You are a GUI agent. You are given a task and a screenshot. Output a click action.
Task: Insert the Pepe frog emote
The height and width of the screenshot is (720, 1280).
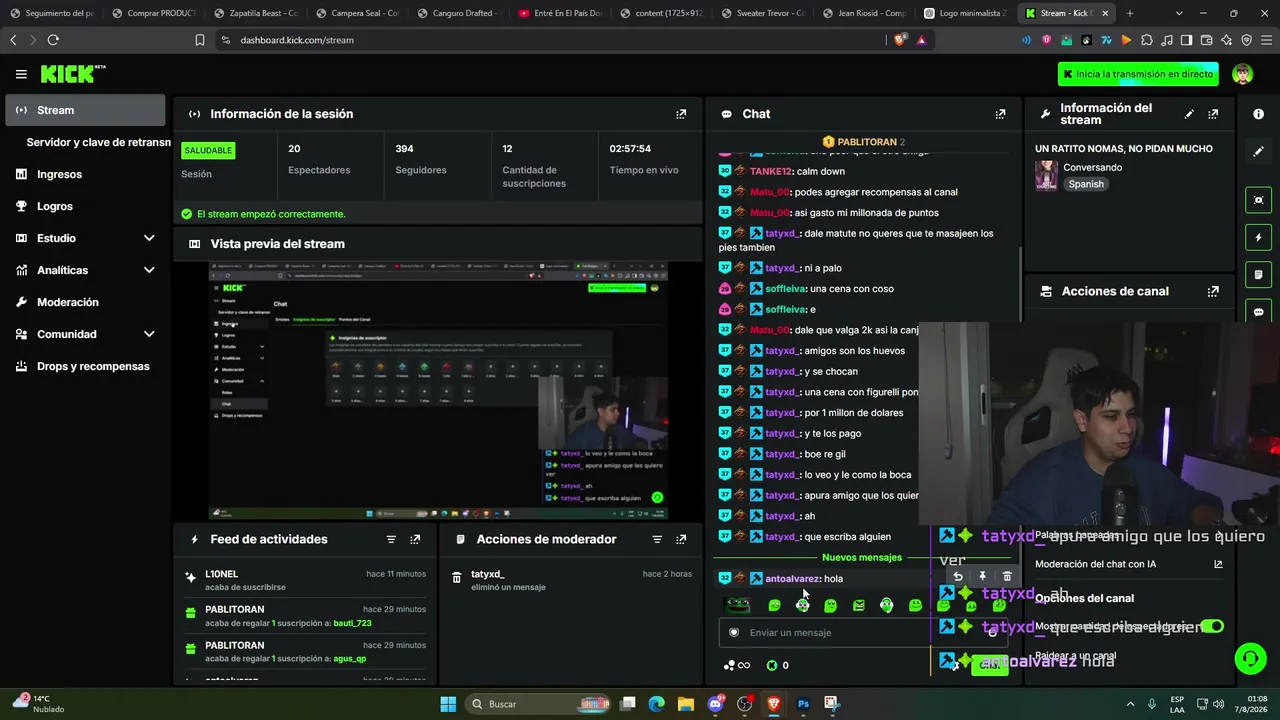(x=737, y=605)
